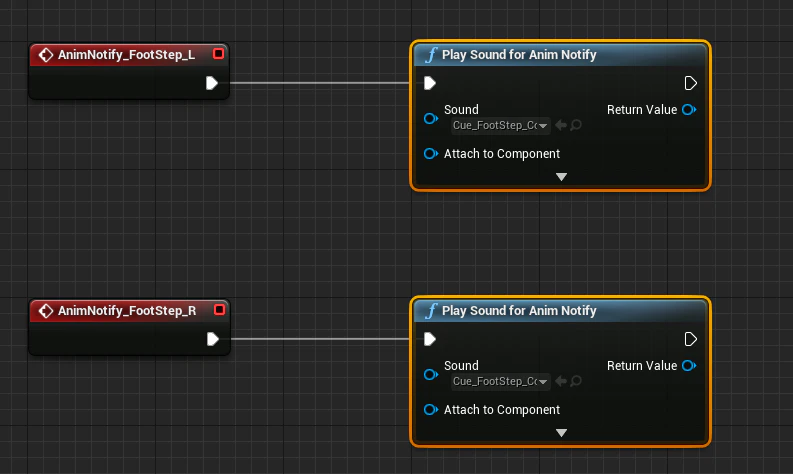Select the AnimNotify_FootStep_L node title
The width and height of the screenshot is (793, 474).
pos(126,55)
